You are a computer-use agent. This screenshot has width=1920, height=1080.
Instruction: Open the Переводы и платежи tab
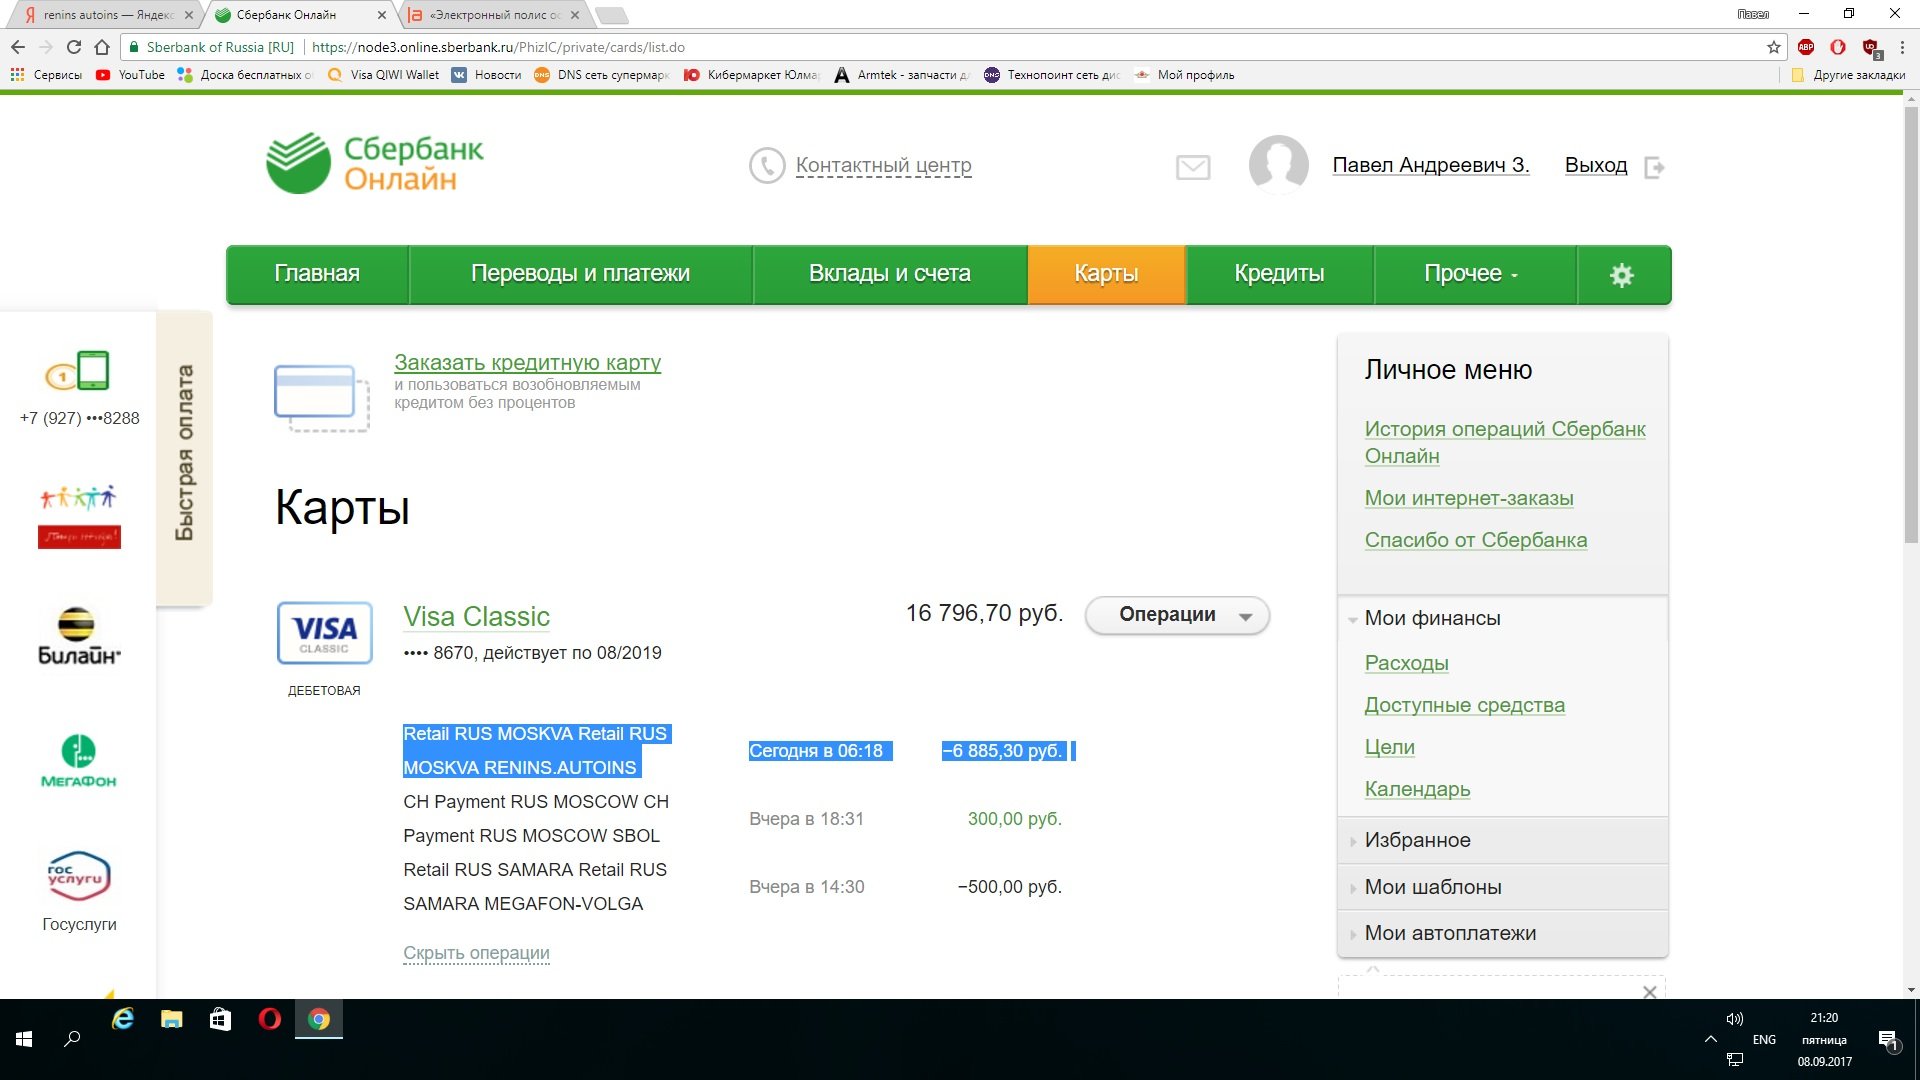(x=580, y=275)
